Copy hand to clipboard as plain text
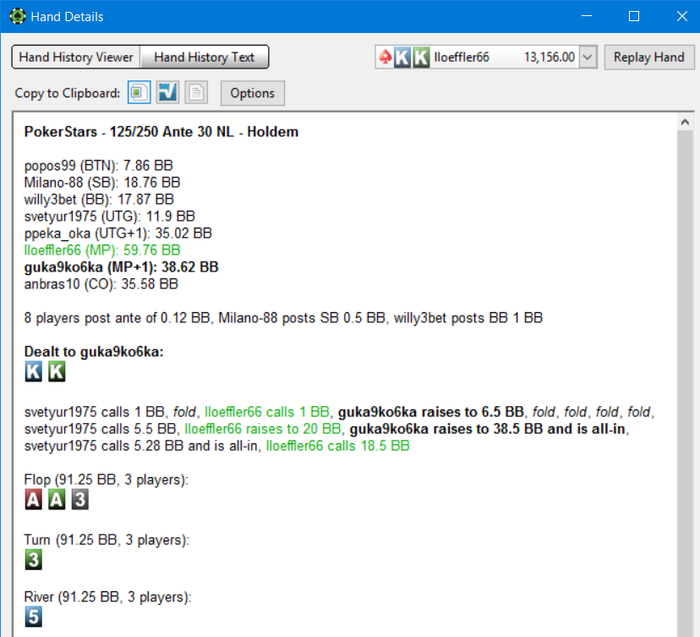The height and width of the screenshot is (637, 700). [196, 93]
